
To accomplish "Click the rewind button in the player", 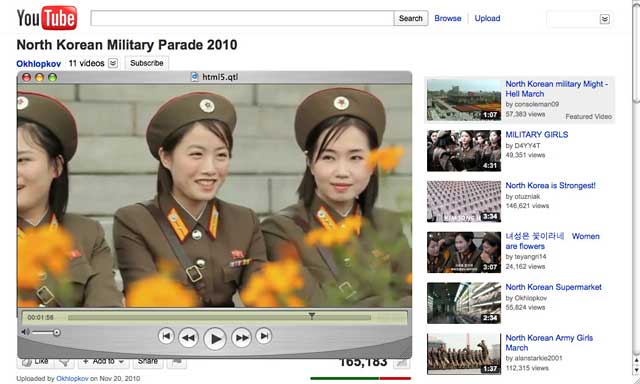I will (x=188, y=337).
